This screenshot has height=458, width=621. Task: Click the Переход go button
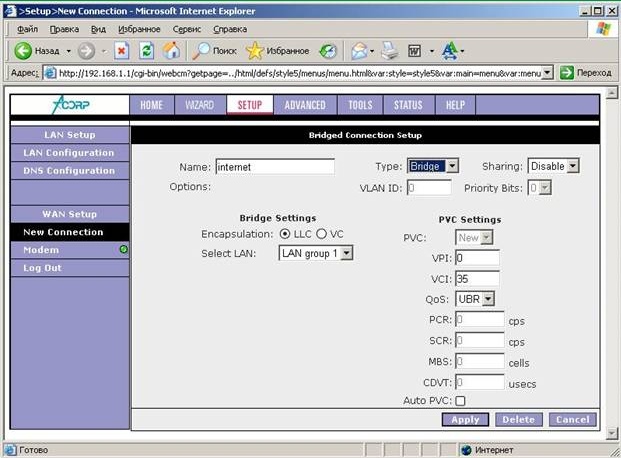coord(586,73)
